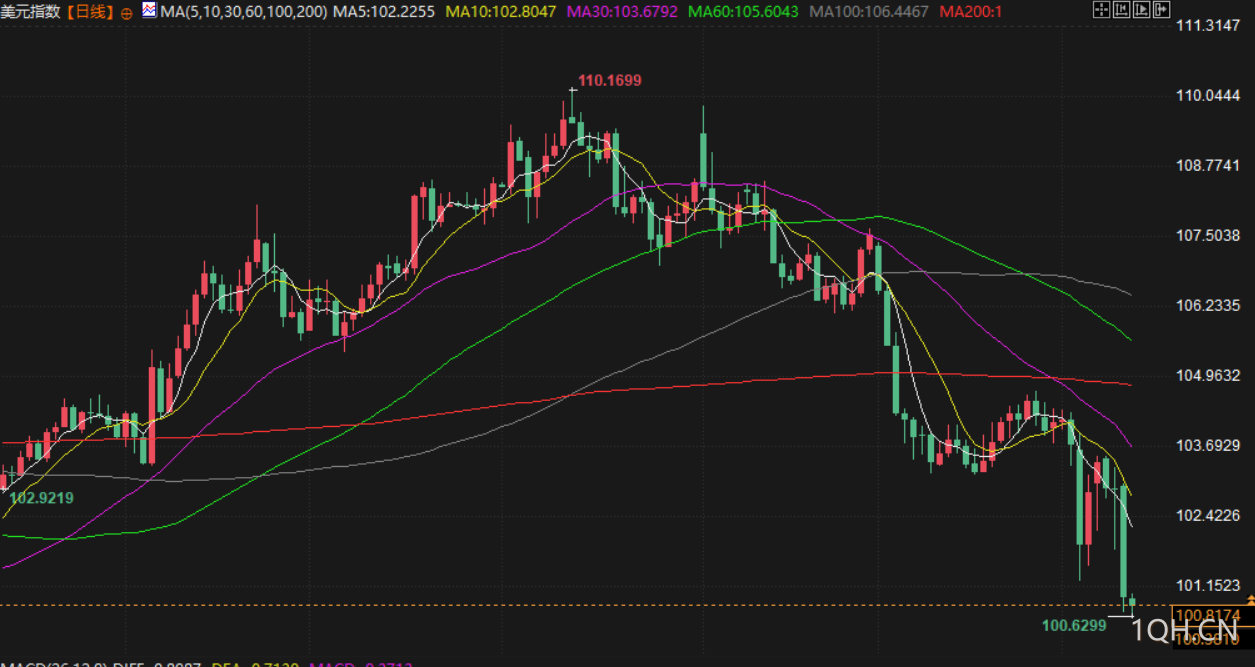Open the indicator chart icon before MA label
Screen dimensions: 1255x667
point(148,11)
